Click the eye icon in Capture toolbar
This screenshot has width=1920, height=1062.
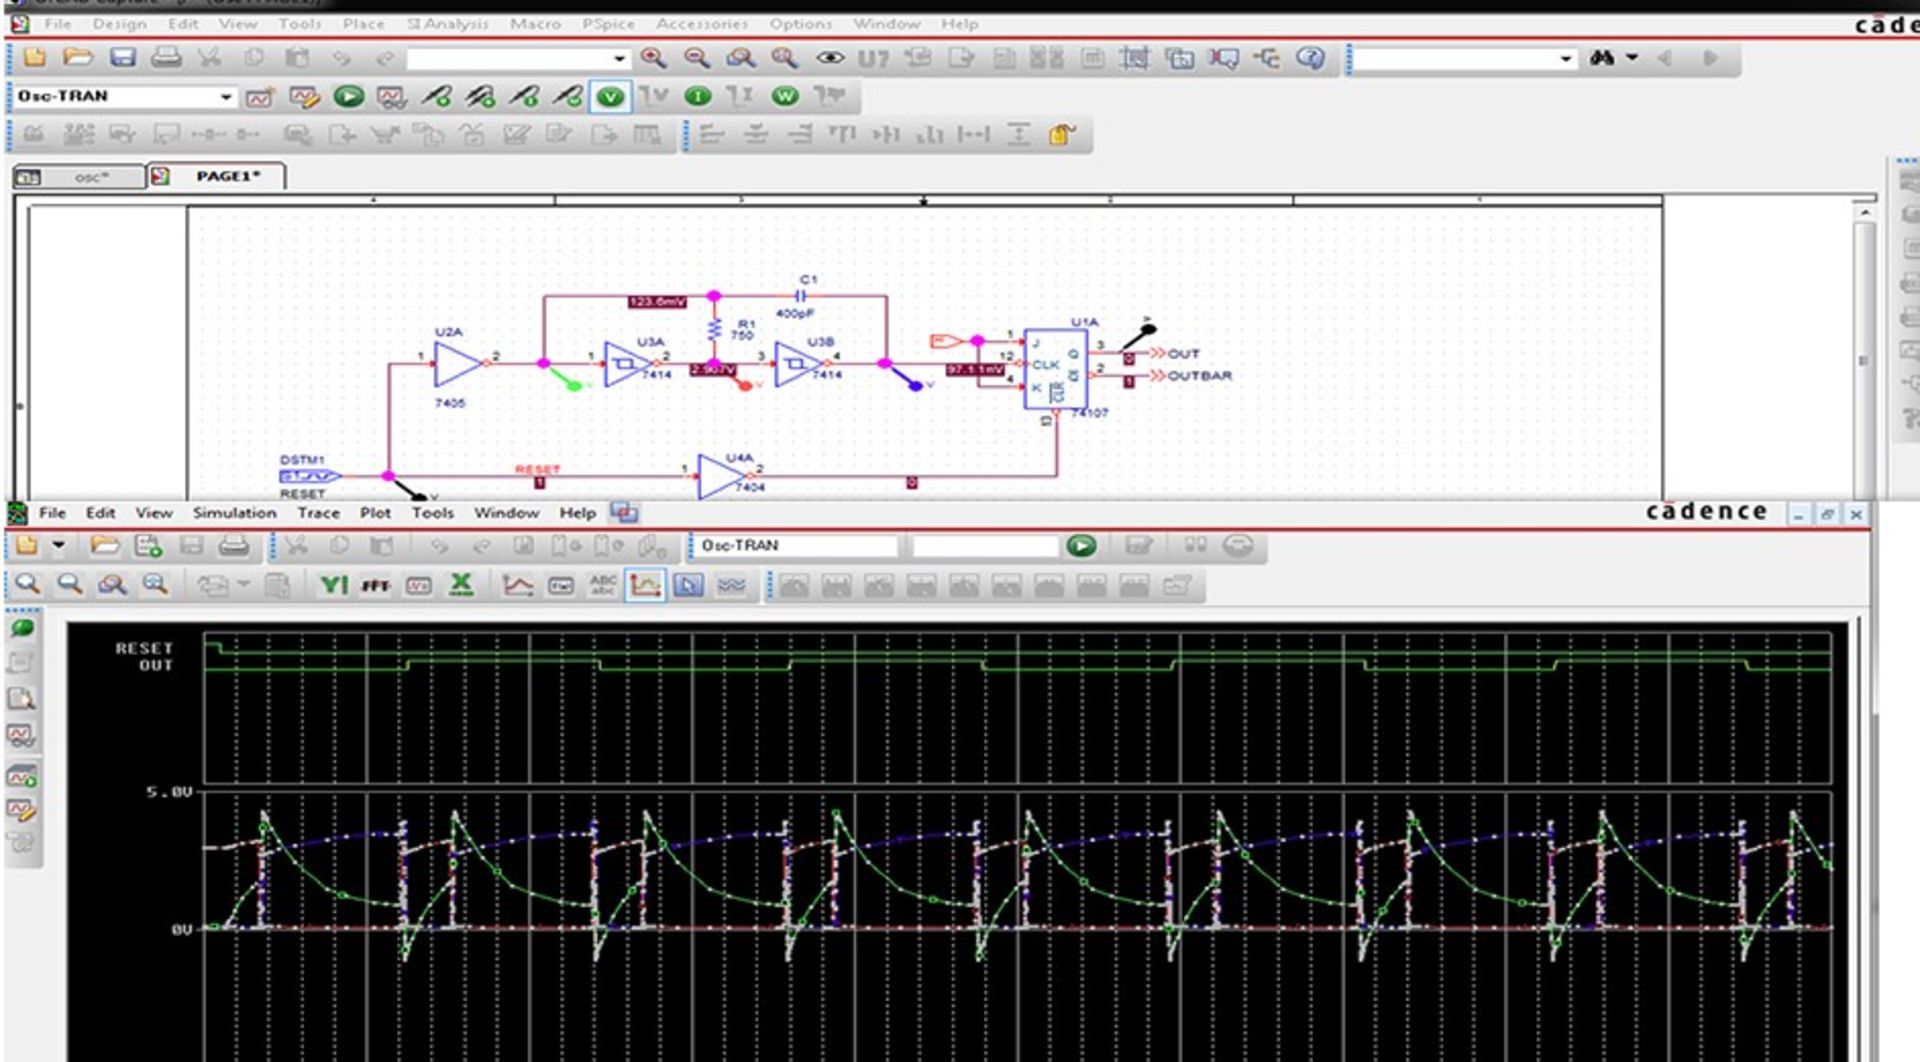pyautogui.click(x=830, y=58)
